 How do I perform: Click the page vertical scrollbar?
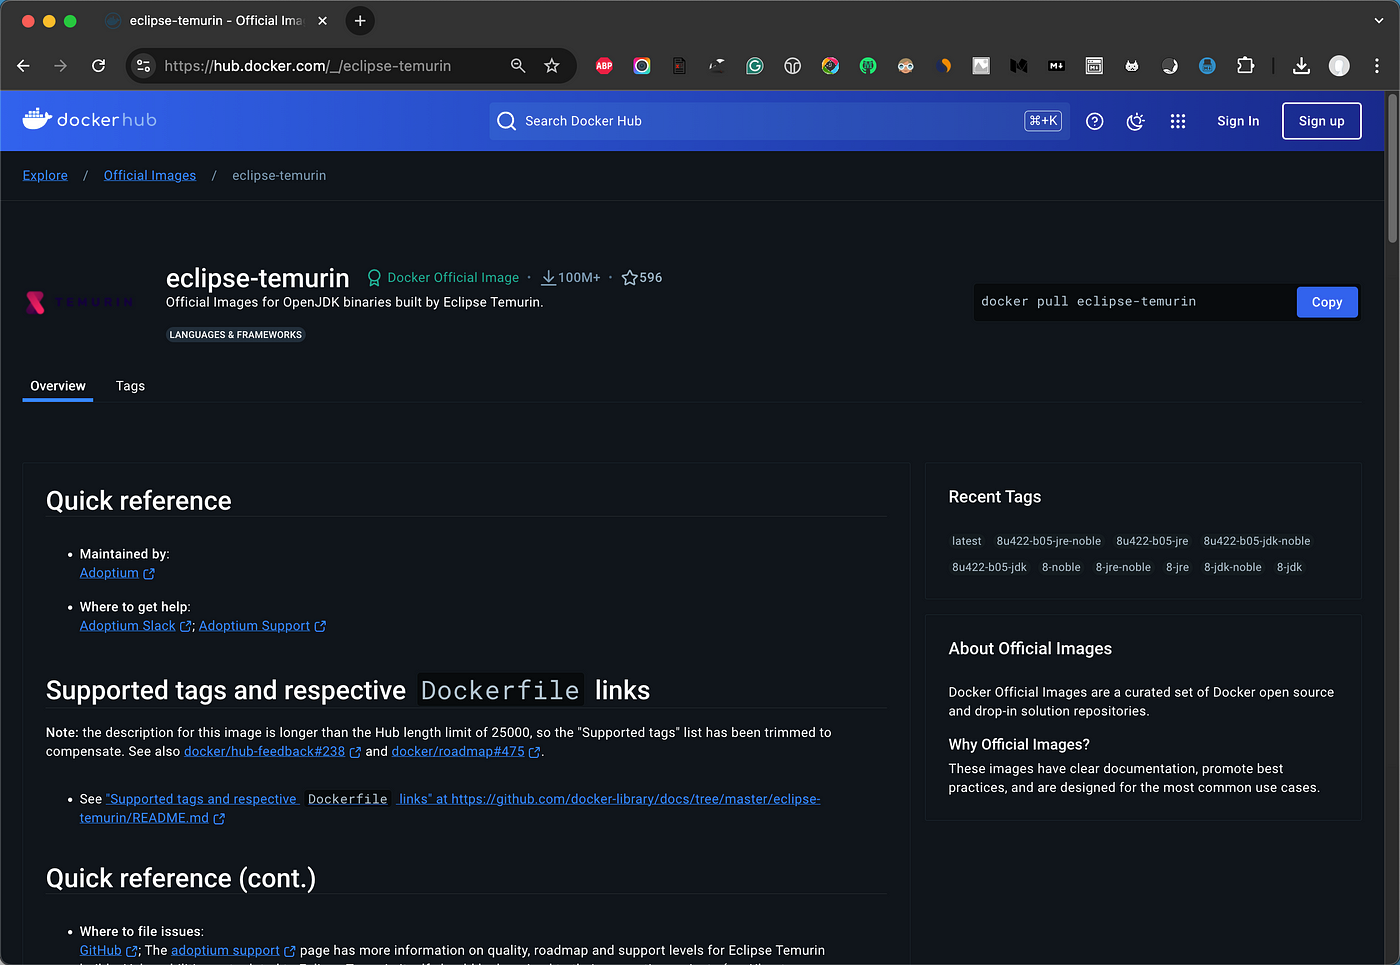point(1392,168)
